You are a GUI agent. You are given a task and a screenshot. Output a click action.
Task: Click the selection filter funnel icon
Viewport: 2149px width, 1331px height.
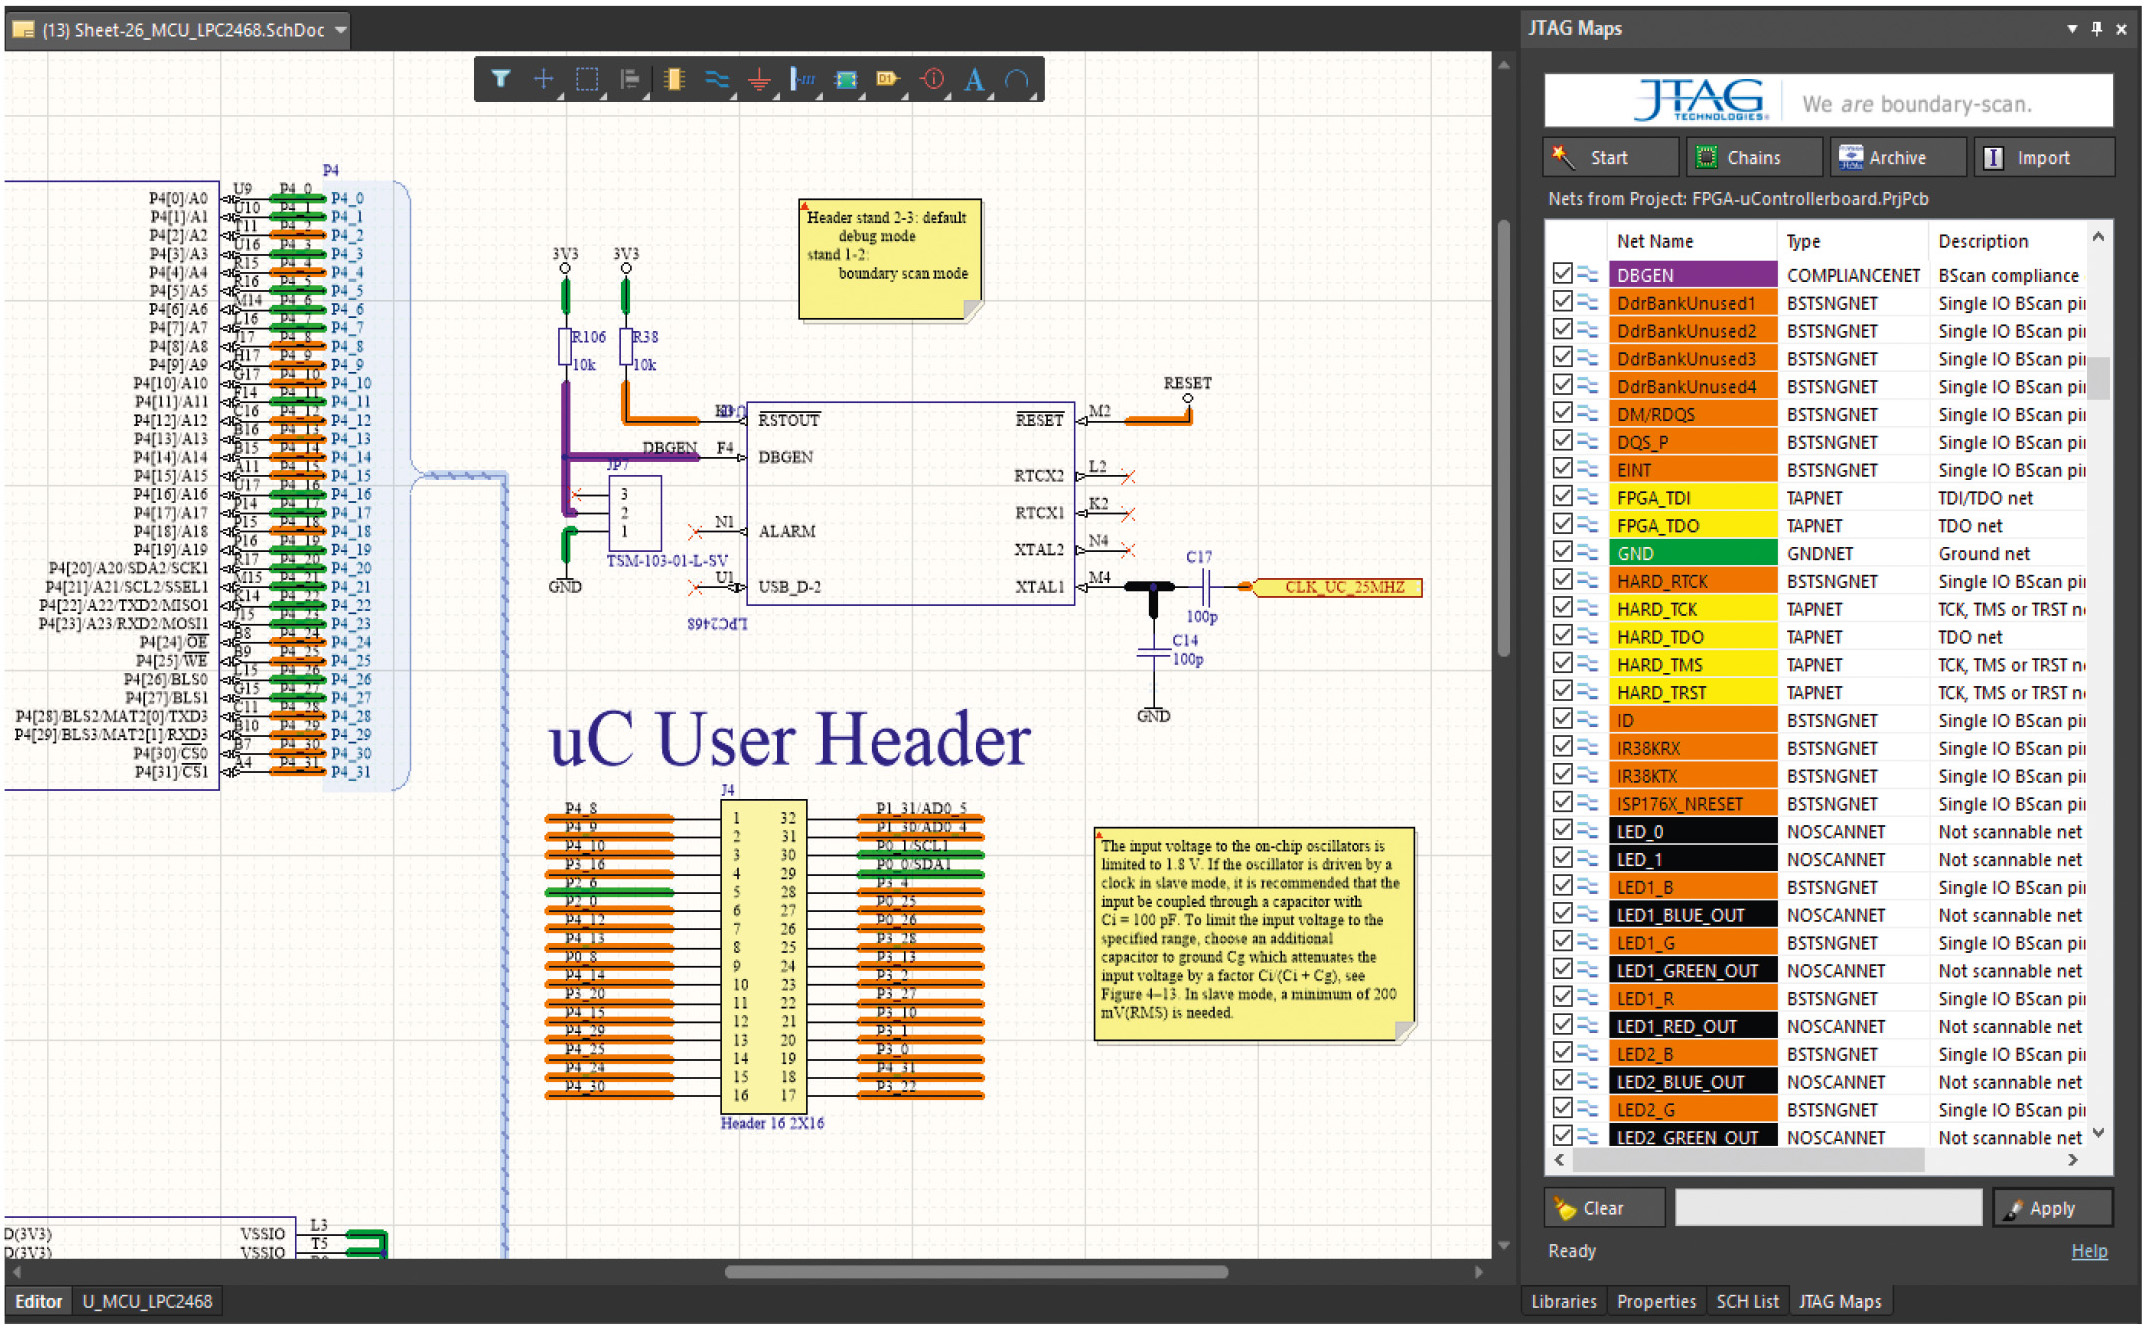(500, 79)
